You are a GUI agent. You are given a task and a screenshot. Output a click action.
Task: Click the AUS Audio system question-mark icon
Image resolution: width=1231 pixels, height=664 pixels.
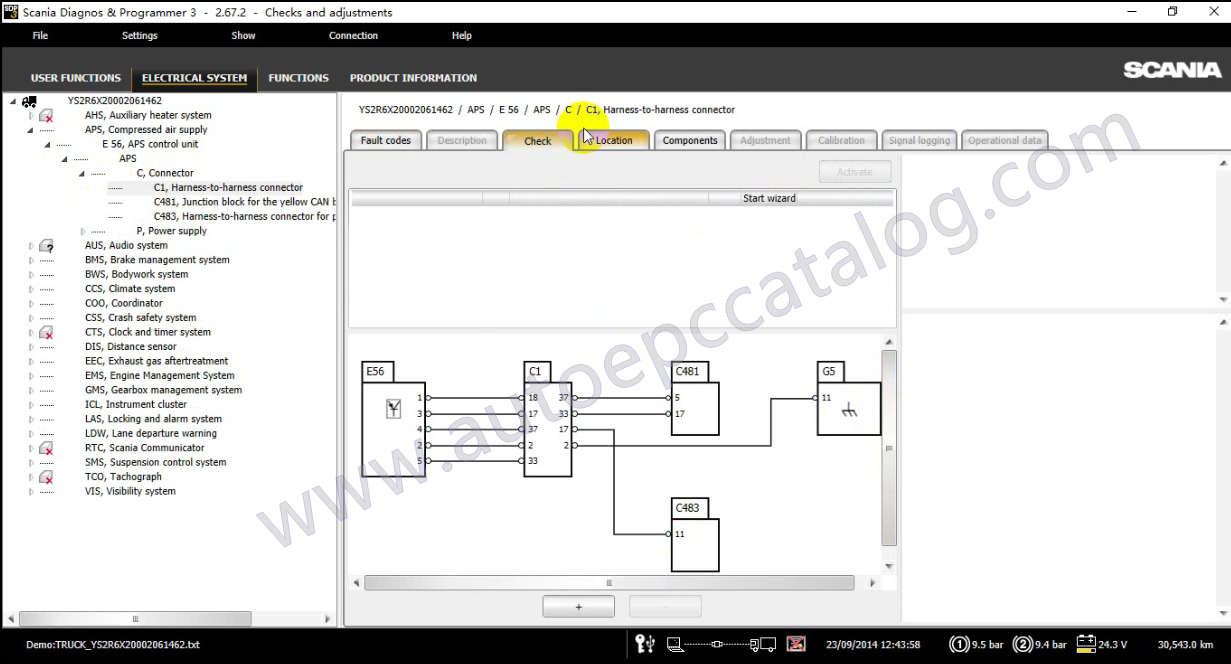pos(46,246)
